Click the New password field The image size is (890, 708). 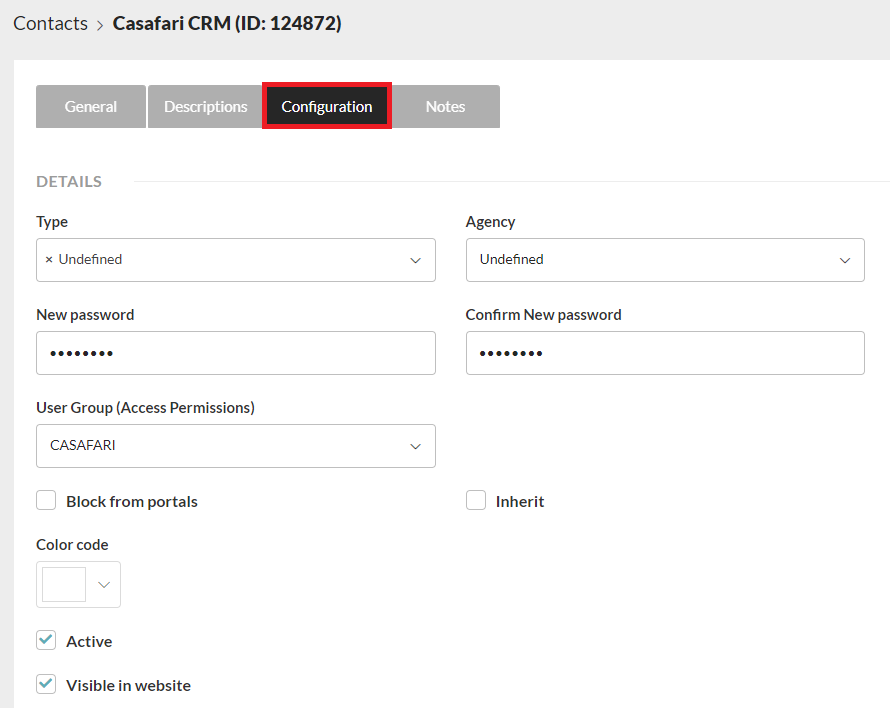click(236, 353)
